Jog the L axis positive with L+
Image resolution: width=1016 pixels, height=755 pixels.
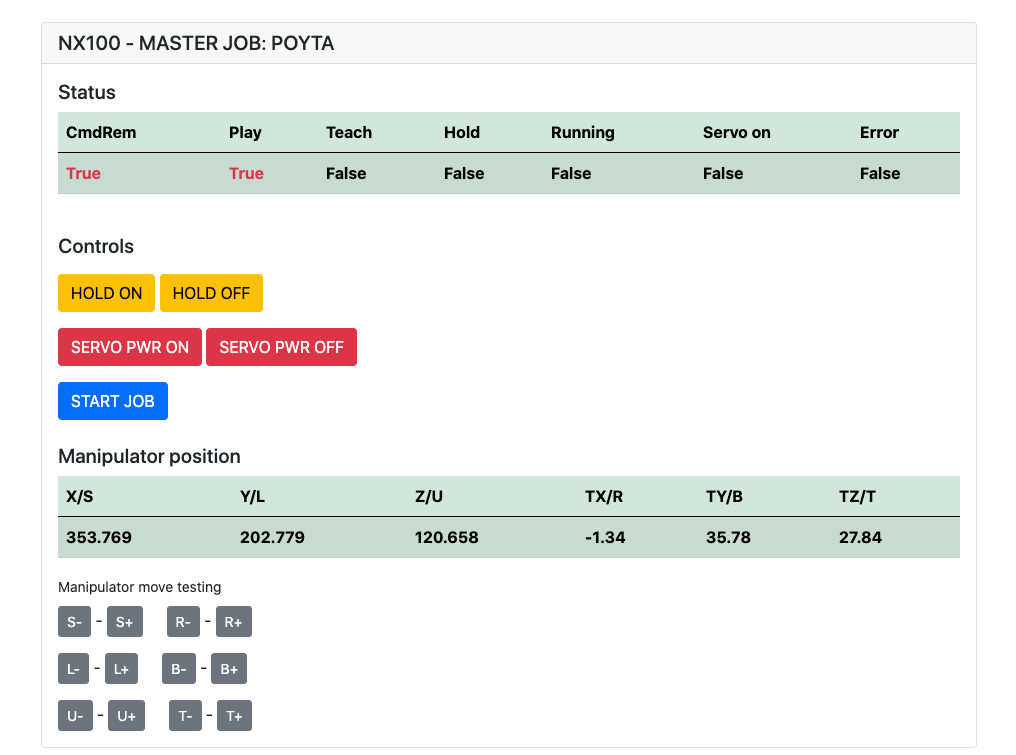pyautogui.click(x=121, y=668)
